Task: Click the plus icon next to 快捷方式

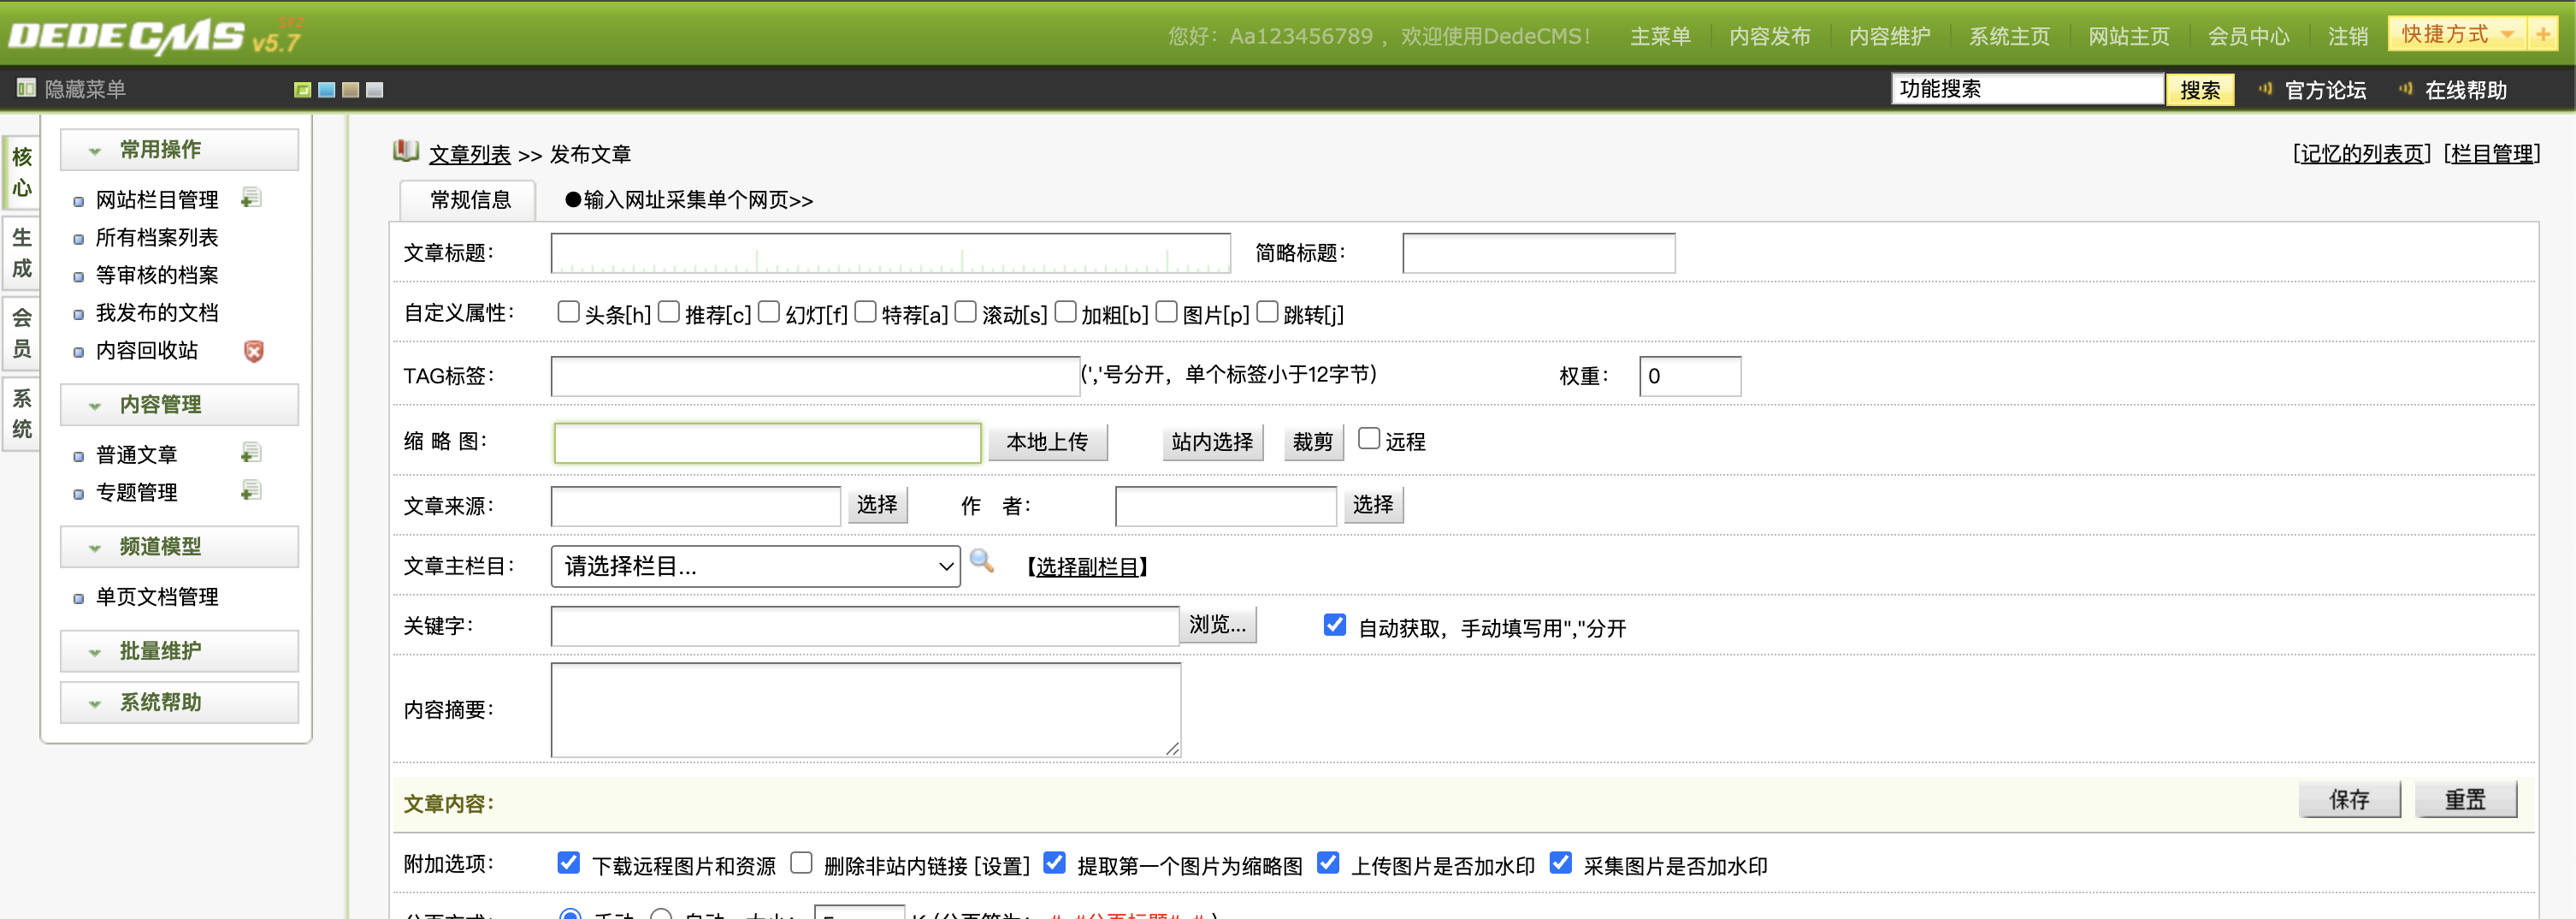Action: click(x=2542, y=34)
